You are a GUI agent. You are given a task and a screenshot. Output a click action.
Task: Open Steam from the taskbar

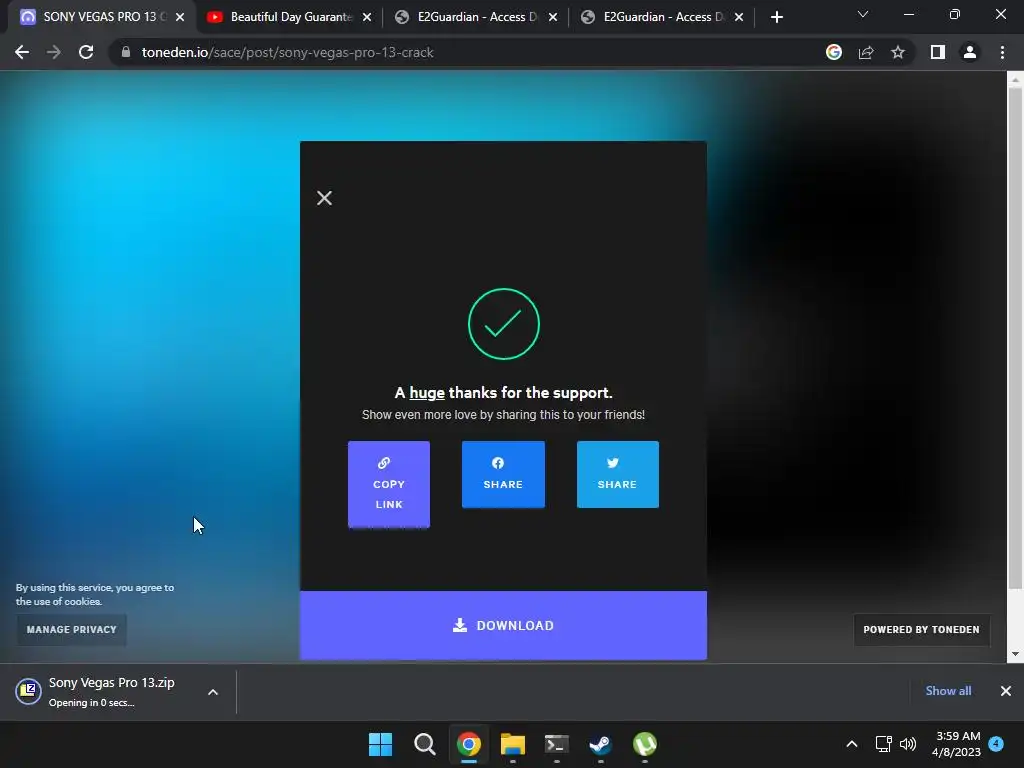pyautogui.click(x=600, y=744)
